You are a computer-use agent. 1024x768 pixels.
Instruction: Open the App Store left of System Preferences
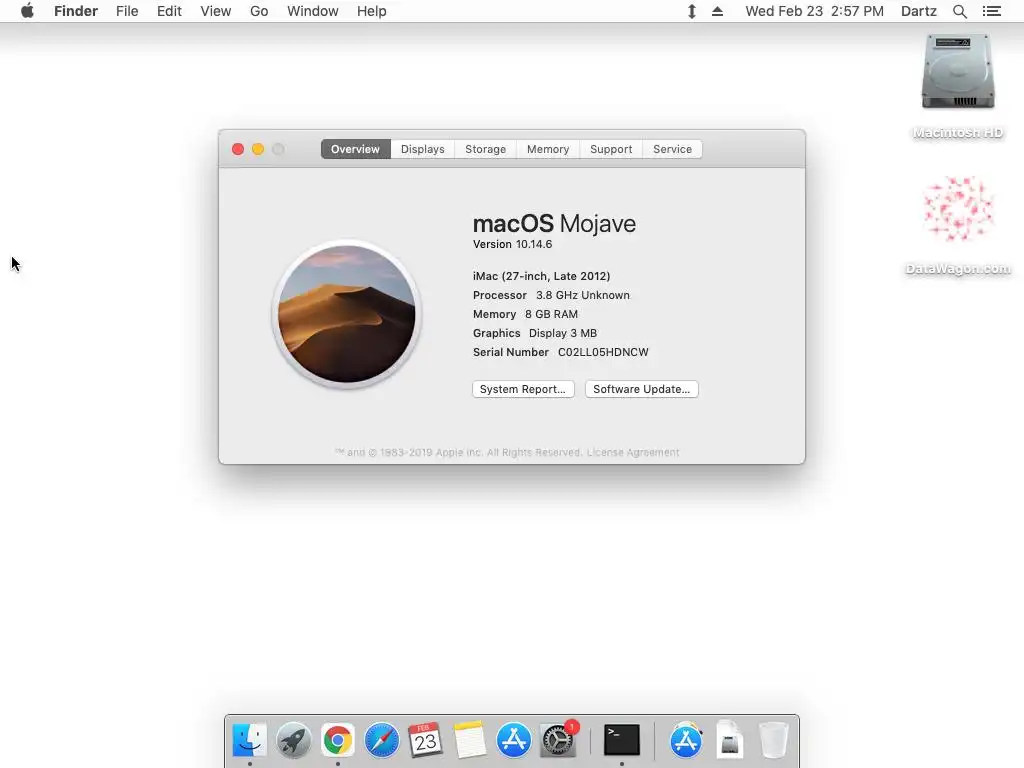(x=513, y=740)
